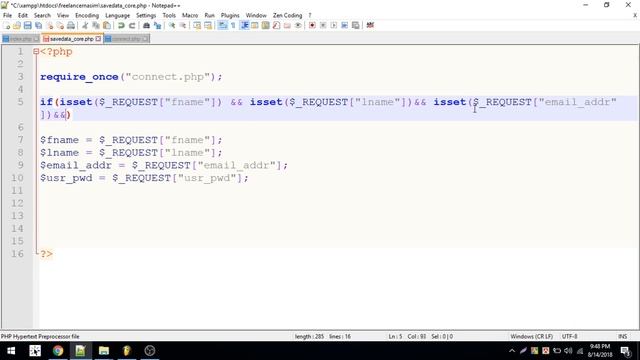
Task: Cut selection with the scissors icon
Action: point(85,25)
